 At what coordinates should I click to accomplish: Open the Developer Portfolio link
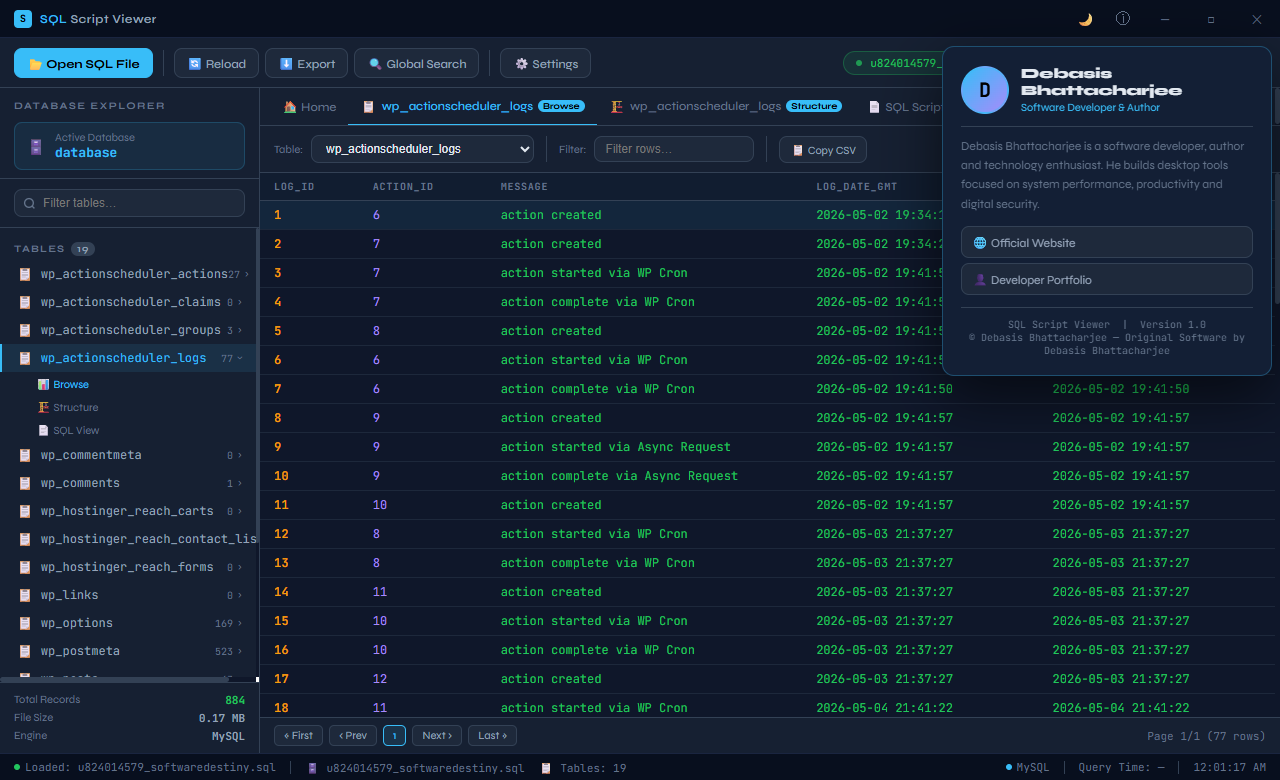click(x=1106, y=280)
